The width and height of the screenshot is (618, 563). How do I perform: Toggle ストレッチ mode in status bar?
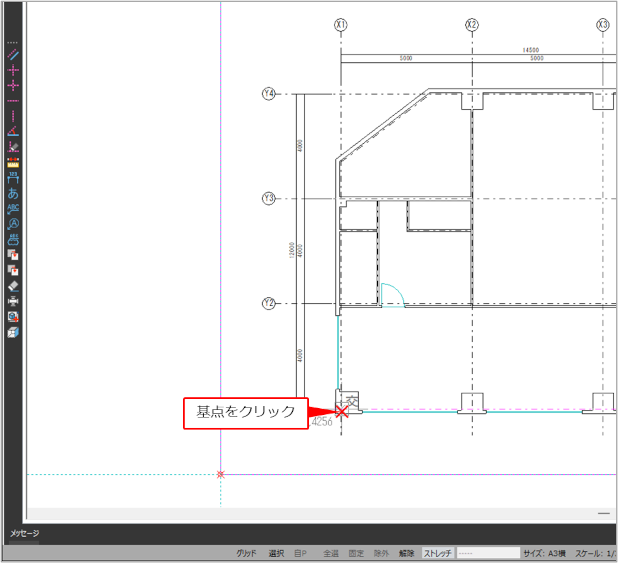point(438,553)
